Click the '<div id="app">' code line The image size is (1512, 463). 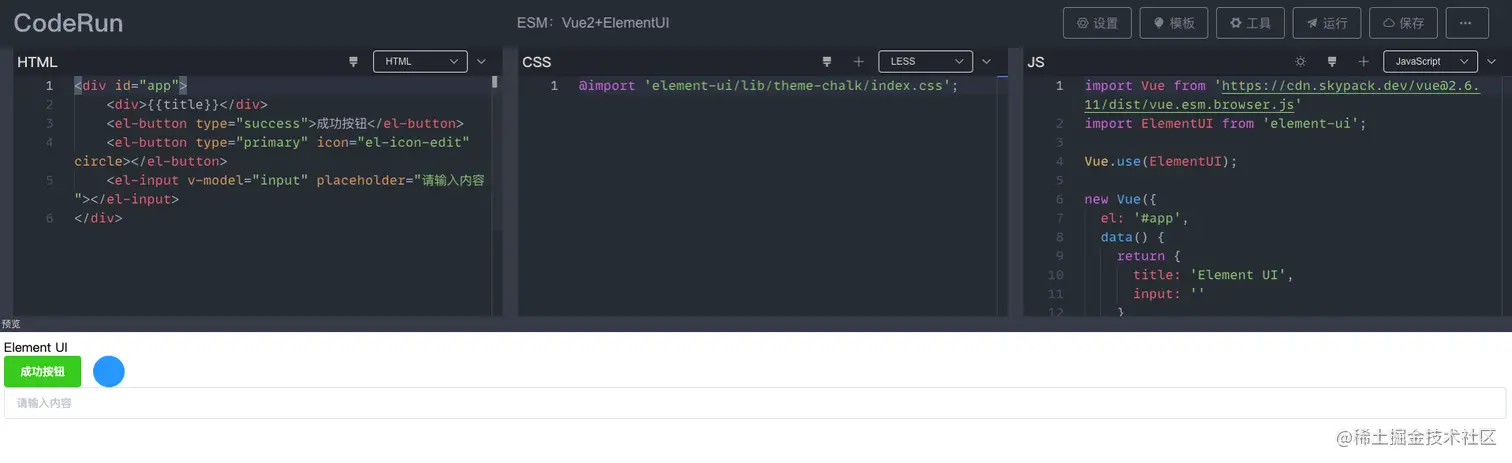tap(130, 86)
